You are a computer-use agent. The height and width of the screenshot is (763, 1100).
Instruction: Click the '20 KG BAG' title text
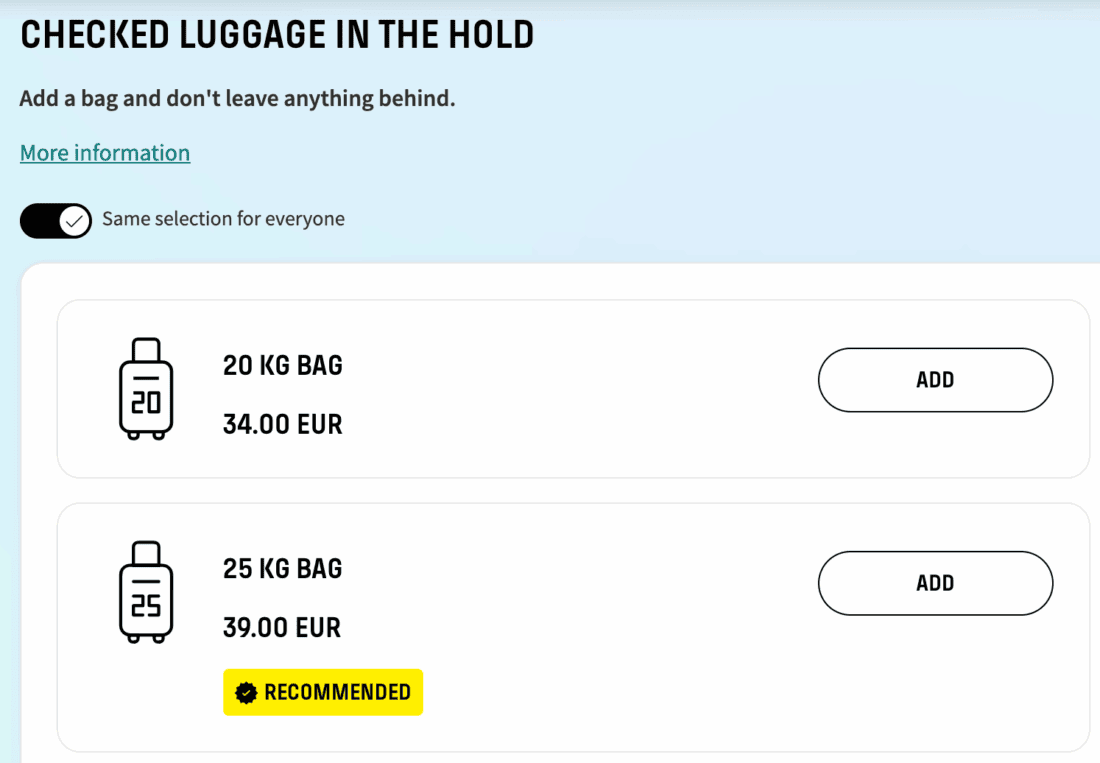click(x=283, y=366)
